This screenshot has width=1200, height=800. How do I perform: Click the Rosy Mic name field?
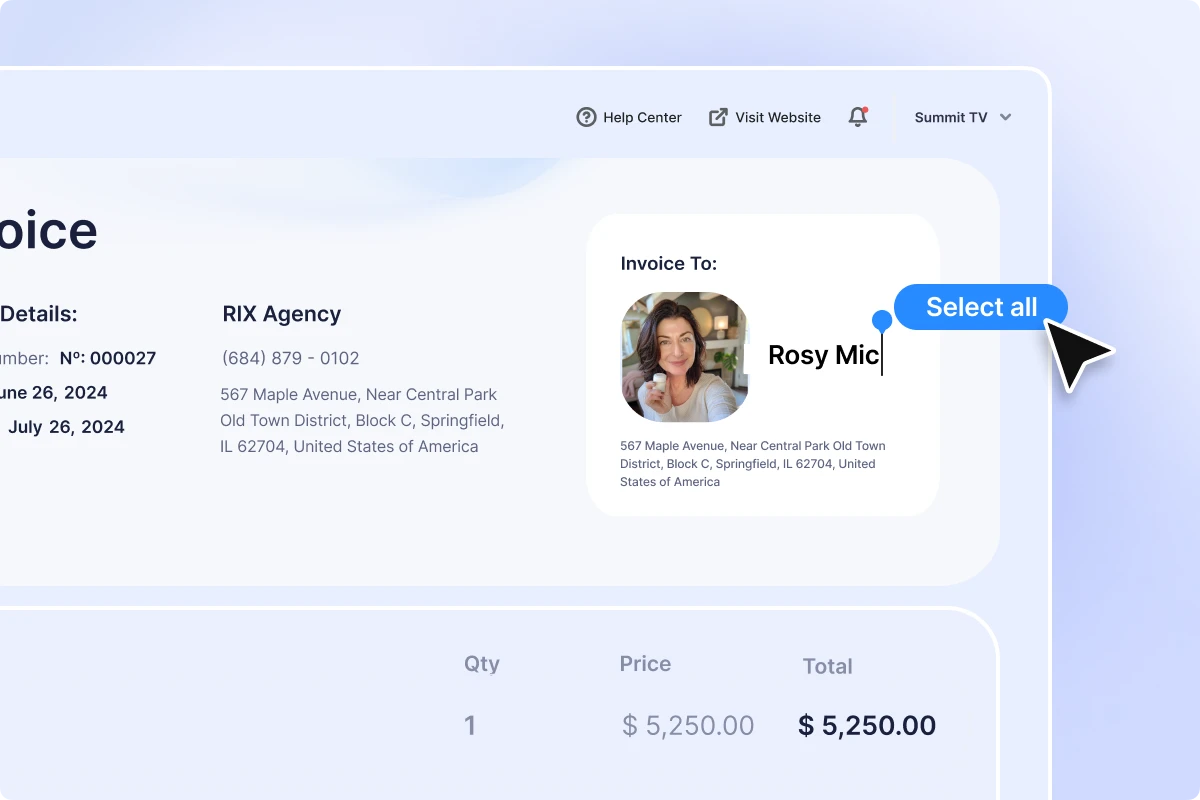click(x=824, y=355)
